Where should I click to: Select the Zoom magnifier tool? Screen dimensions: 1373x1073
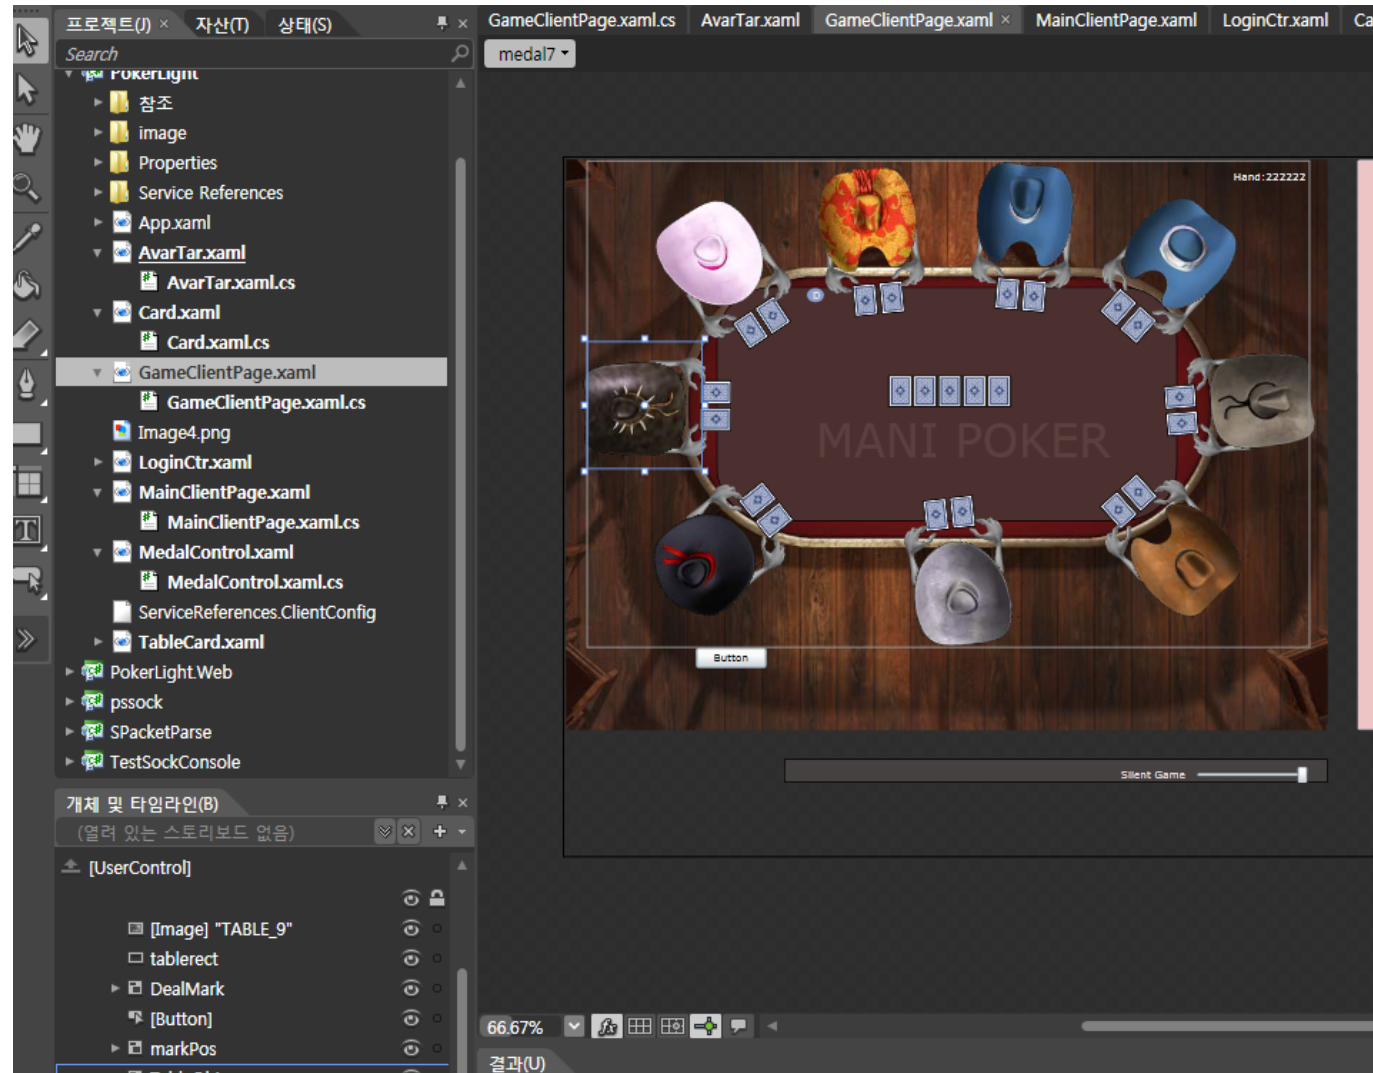tap(27, 187)
